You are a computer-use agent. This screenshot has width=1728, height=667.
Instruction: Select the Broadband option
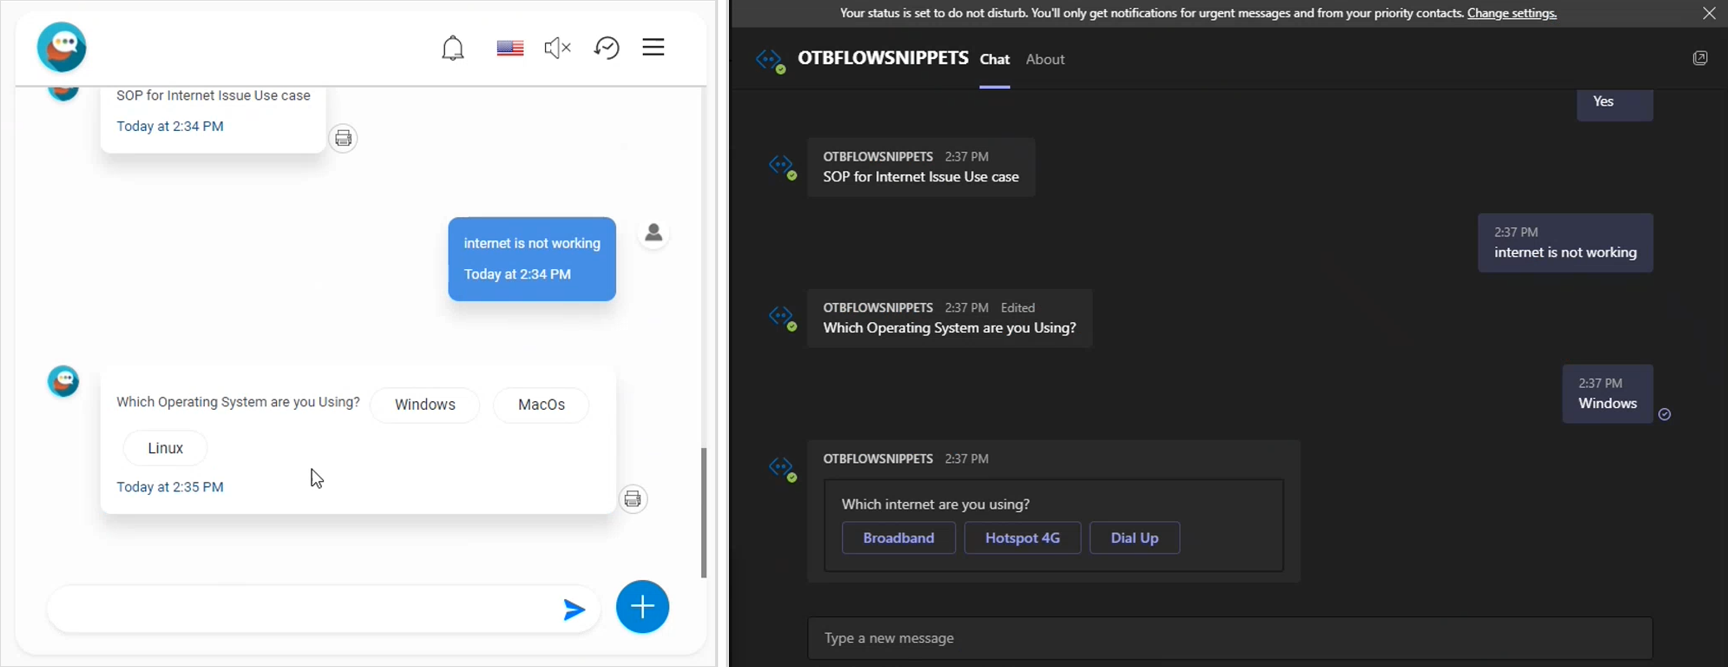[x=898, y=538]
